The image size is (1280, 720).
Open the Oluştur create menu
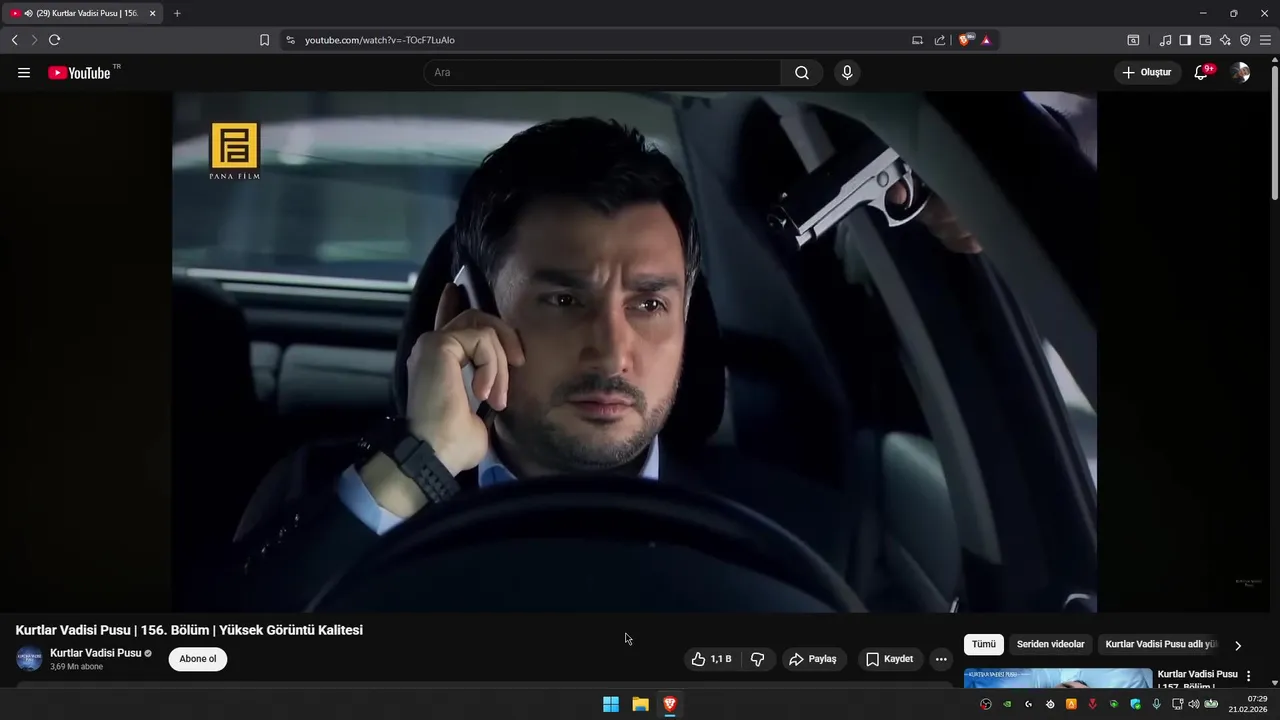(1147, 72)
